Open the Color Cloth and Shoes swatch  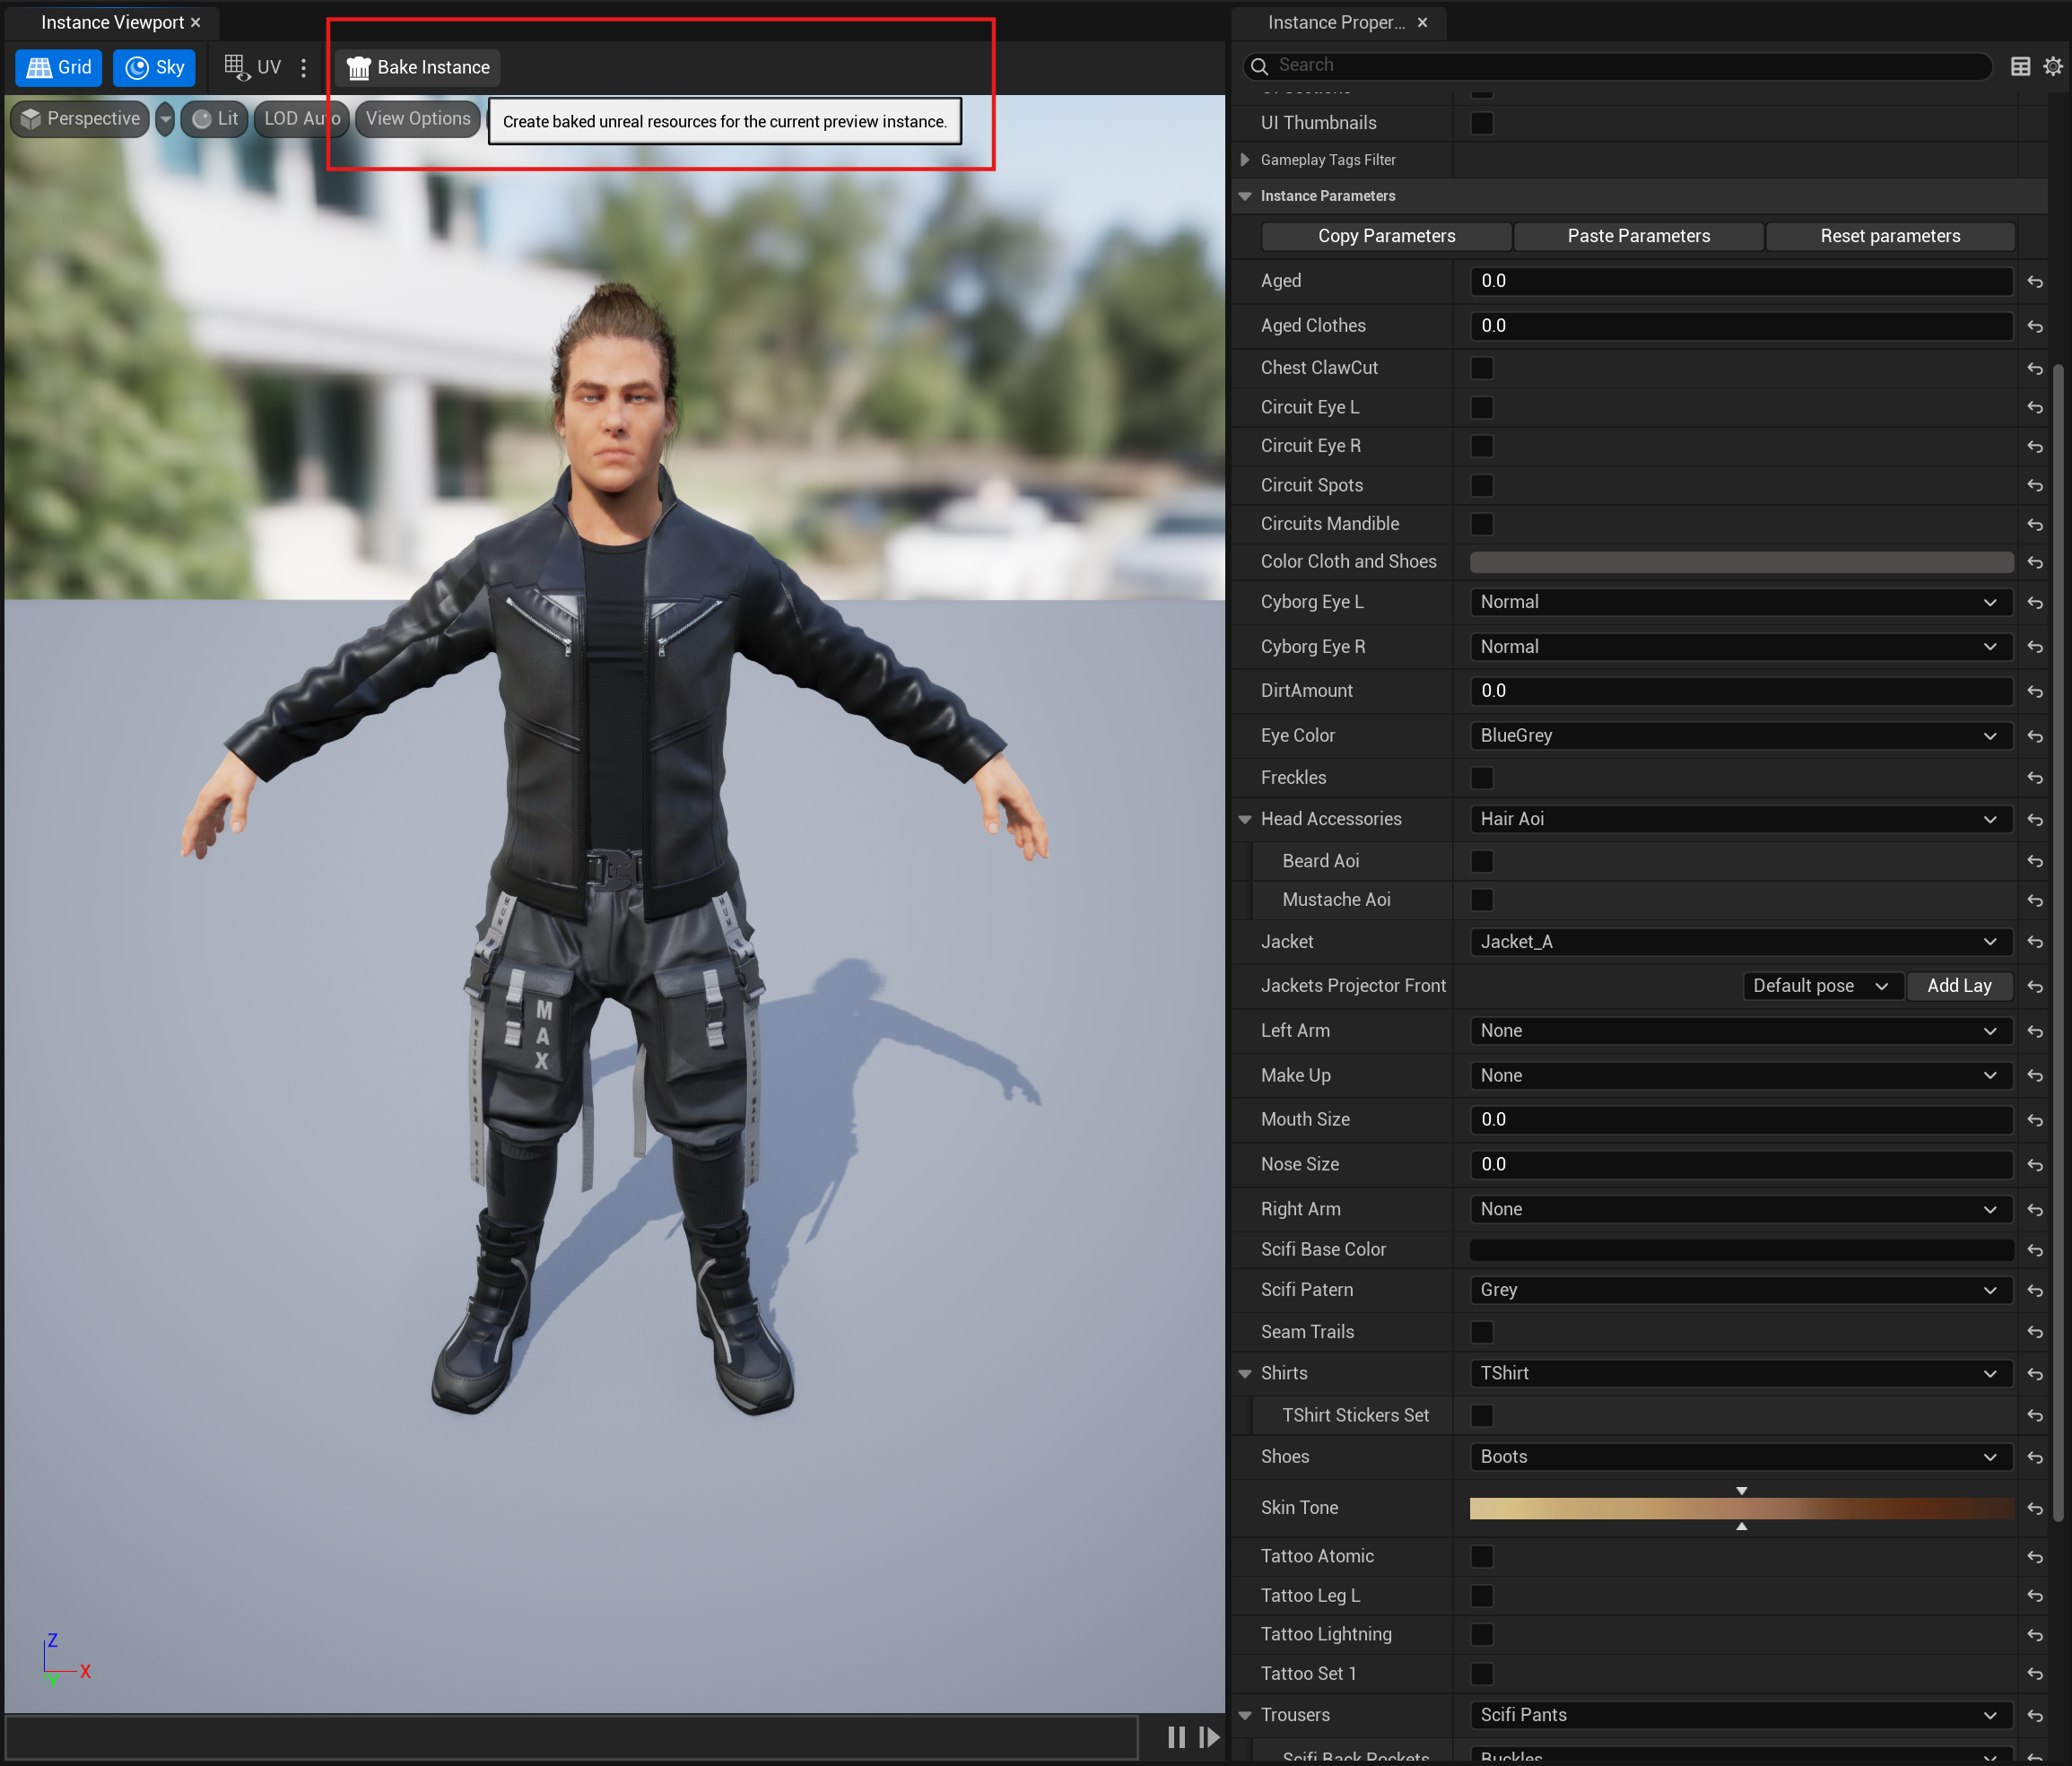pyautogui.click(x=1741, y=562)
